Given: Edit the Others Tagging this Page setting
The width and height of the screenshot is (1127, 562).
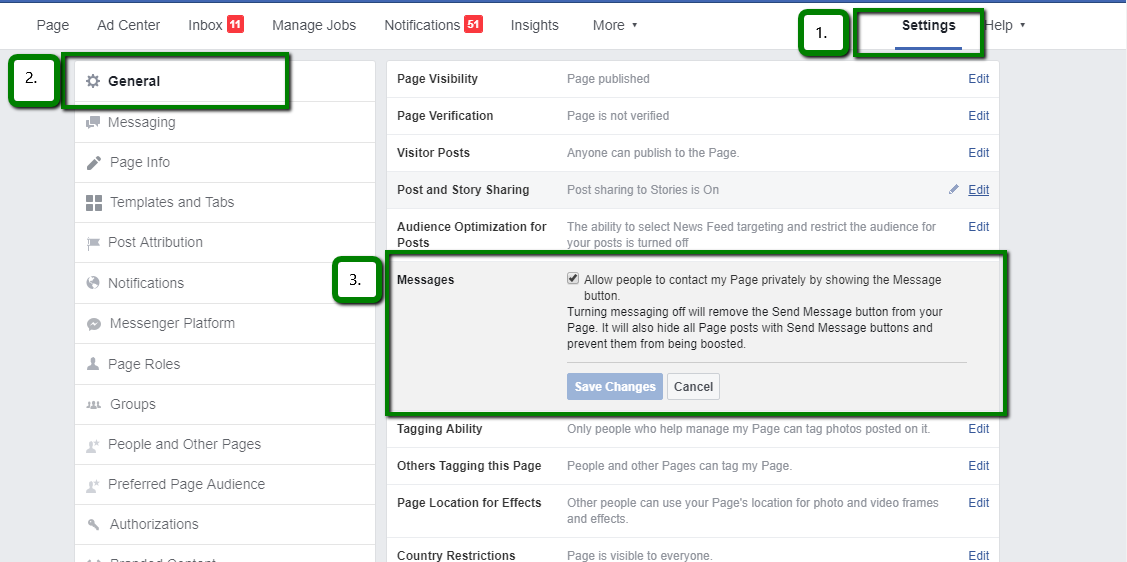Looking at the screenshot, I should tap(978, 466).
